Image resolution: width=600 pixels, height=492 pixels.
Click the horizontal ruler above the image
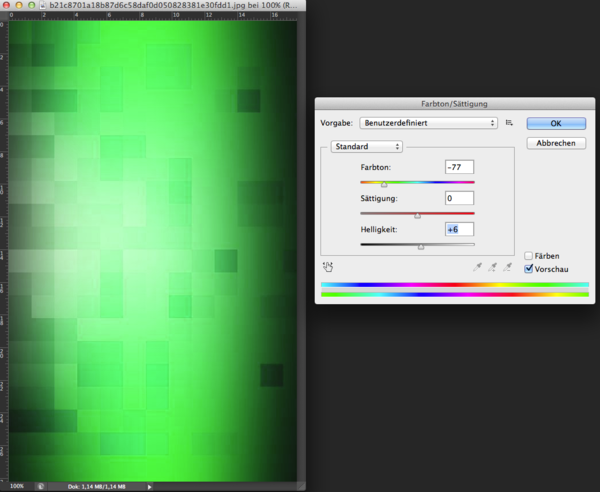pos(153,16)
